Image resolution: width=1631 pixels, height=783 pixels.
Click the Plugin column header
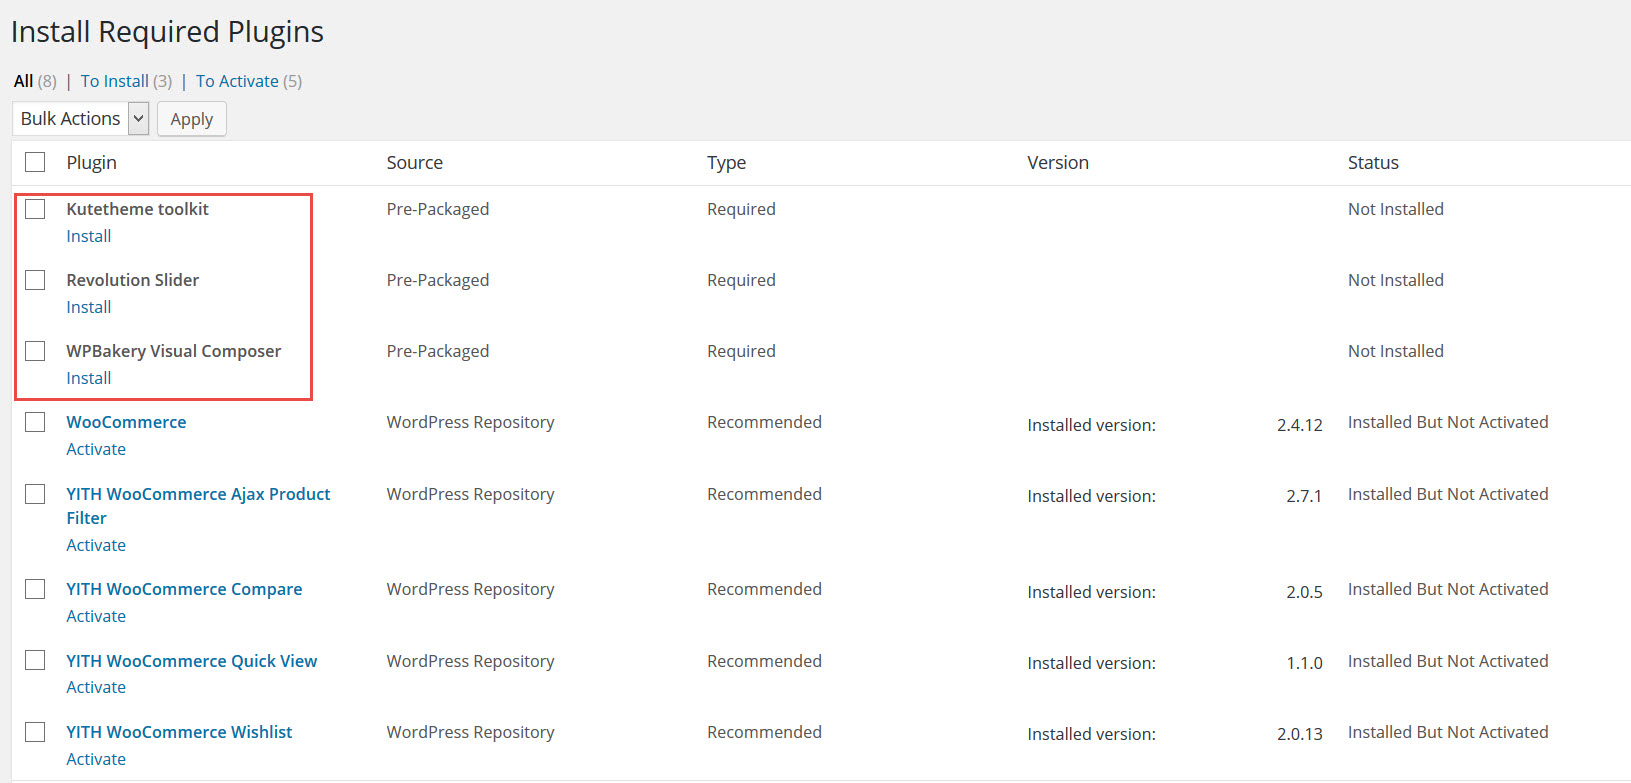(92, 162)
